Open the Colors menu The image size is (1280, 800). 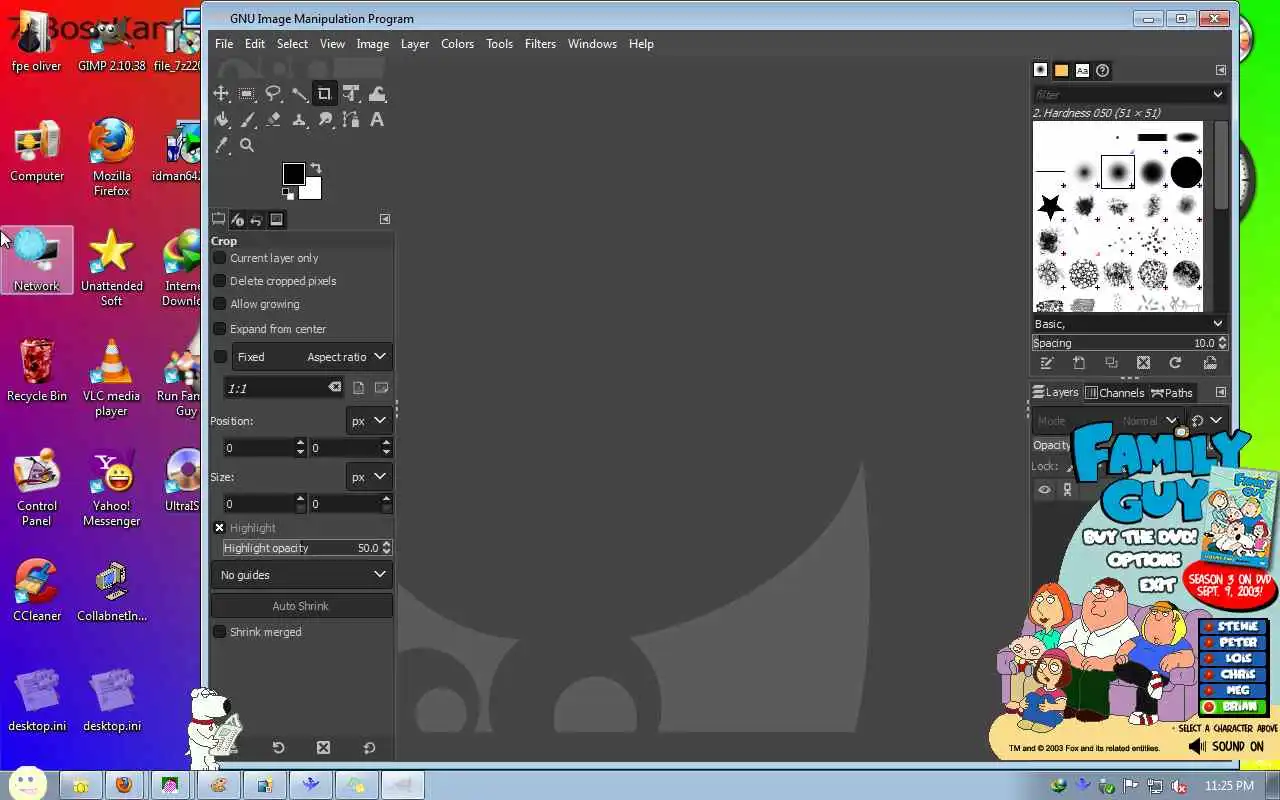pos(457,44)
